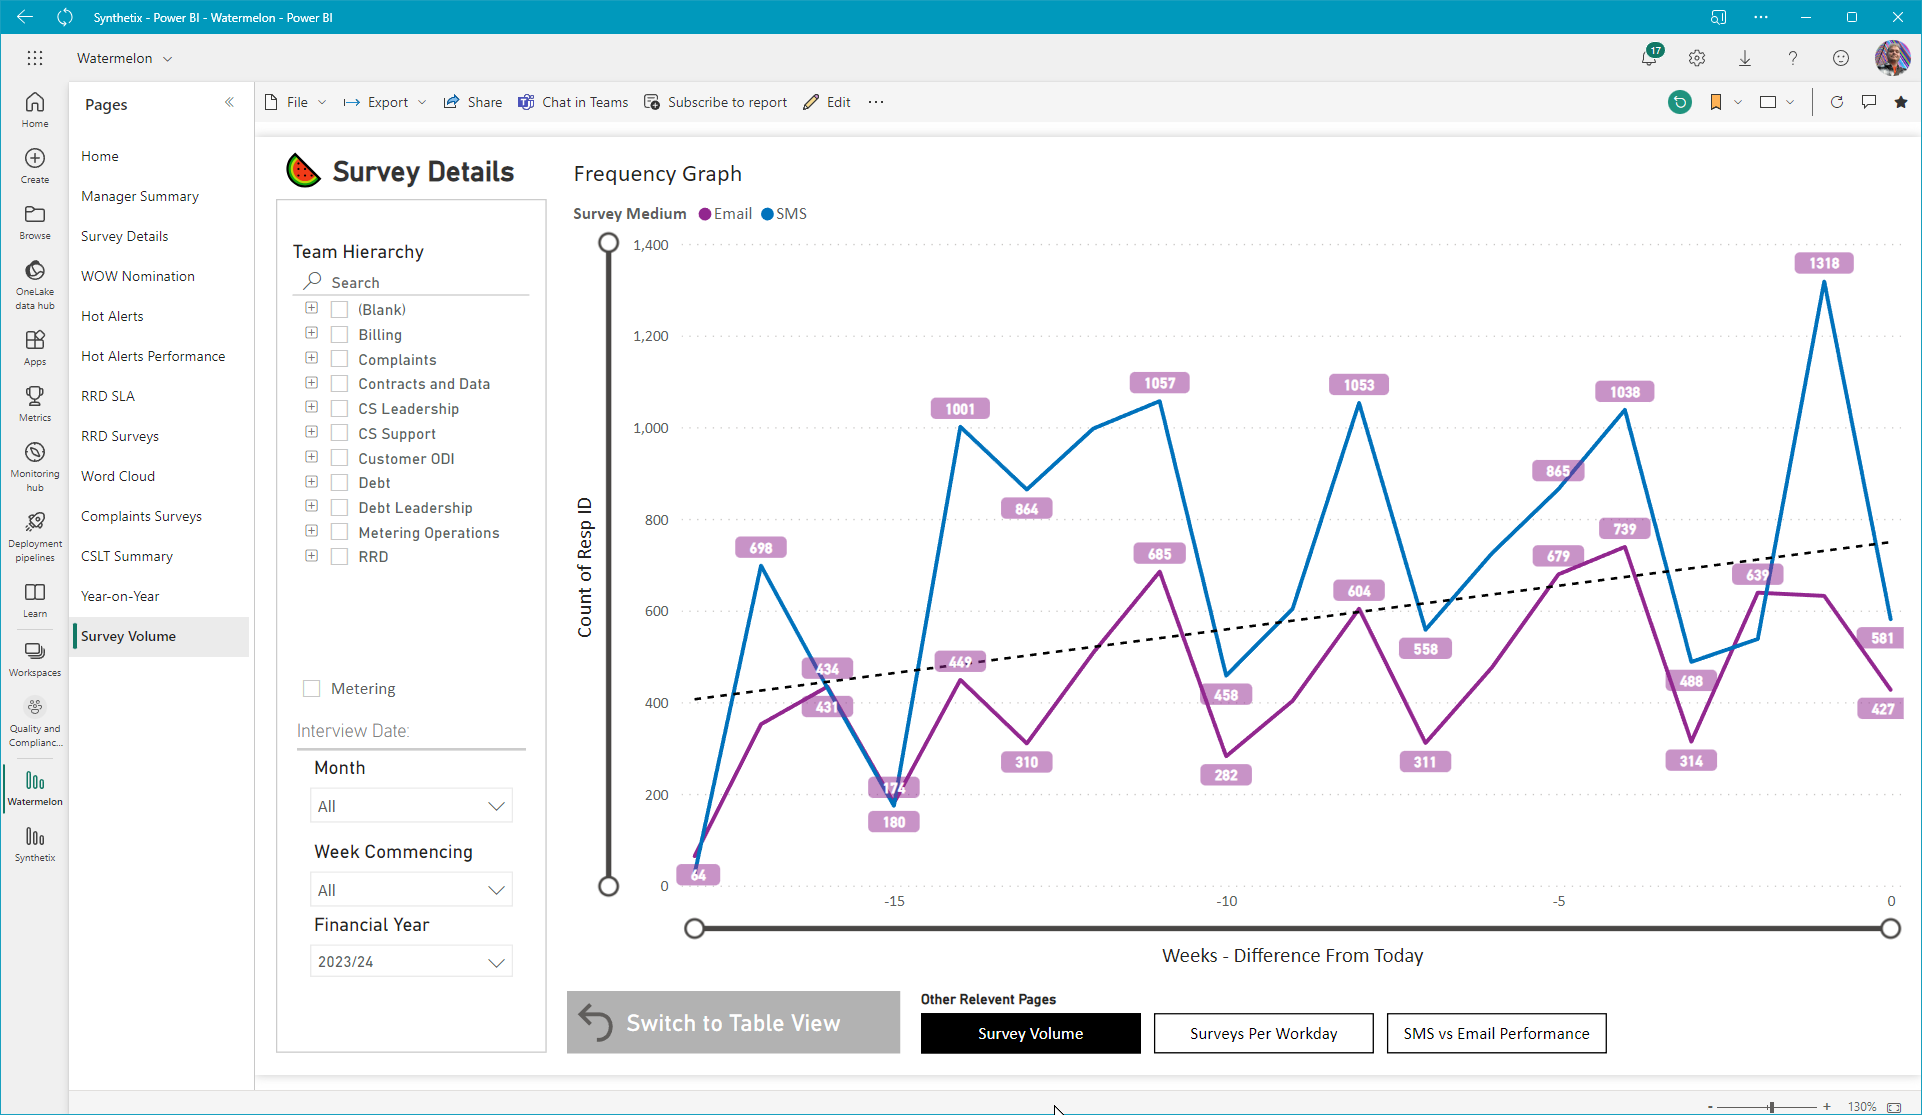Image resolution: width=1922 pixels, height=1115 pixels.
Task: Click Switch to Table View button
Action: (x=733, y=1022)
